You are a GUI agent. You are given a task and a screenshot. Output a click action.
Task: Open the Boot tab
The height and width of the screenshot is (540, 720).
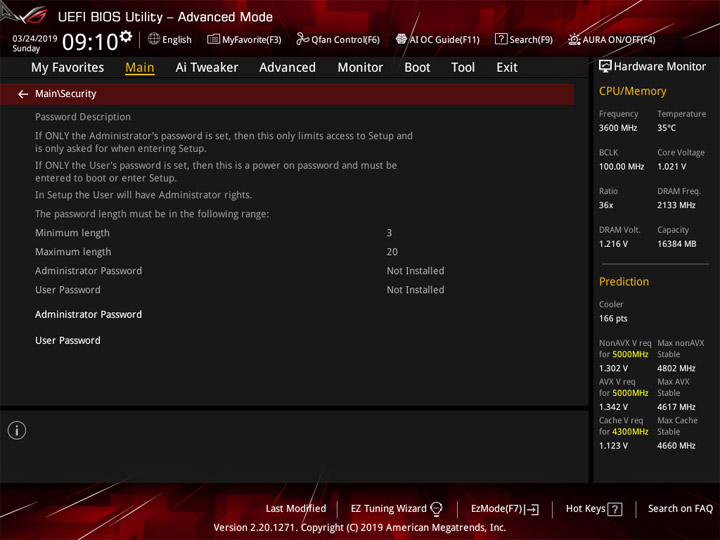pyautogui.click(x=417, y=68)
